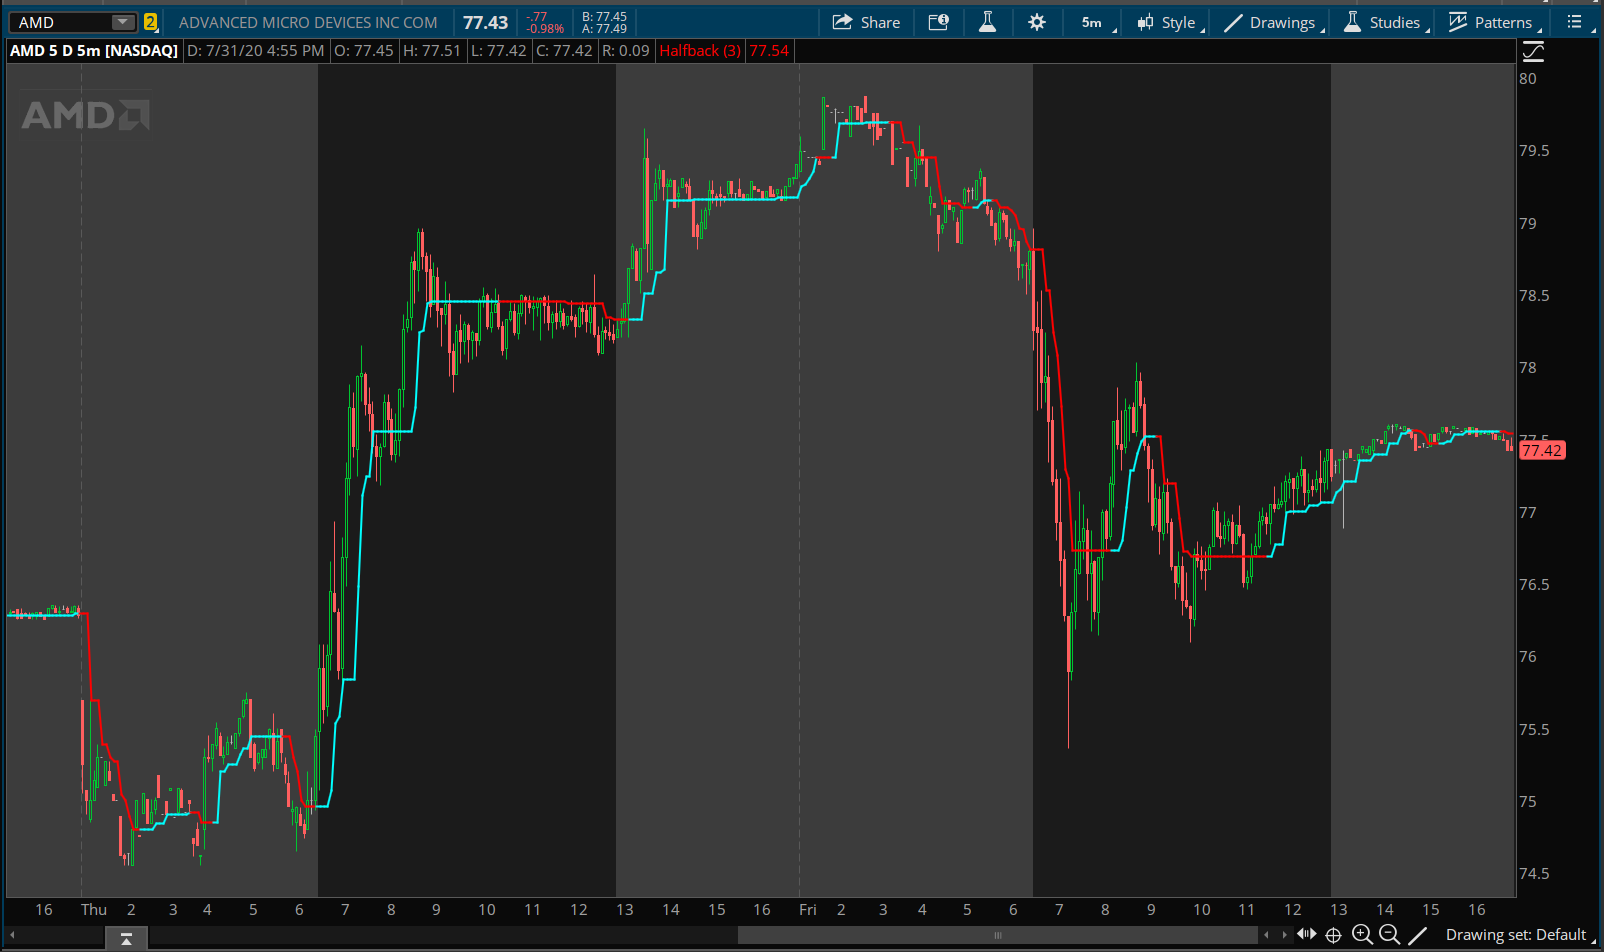Zoom out with the magnifier minus icon
The image size is (1604, 952).
[1389, 935]
